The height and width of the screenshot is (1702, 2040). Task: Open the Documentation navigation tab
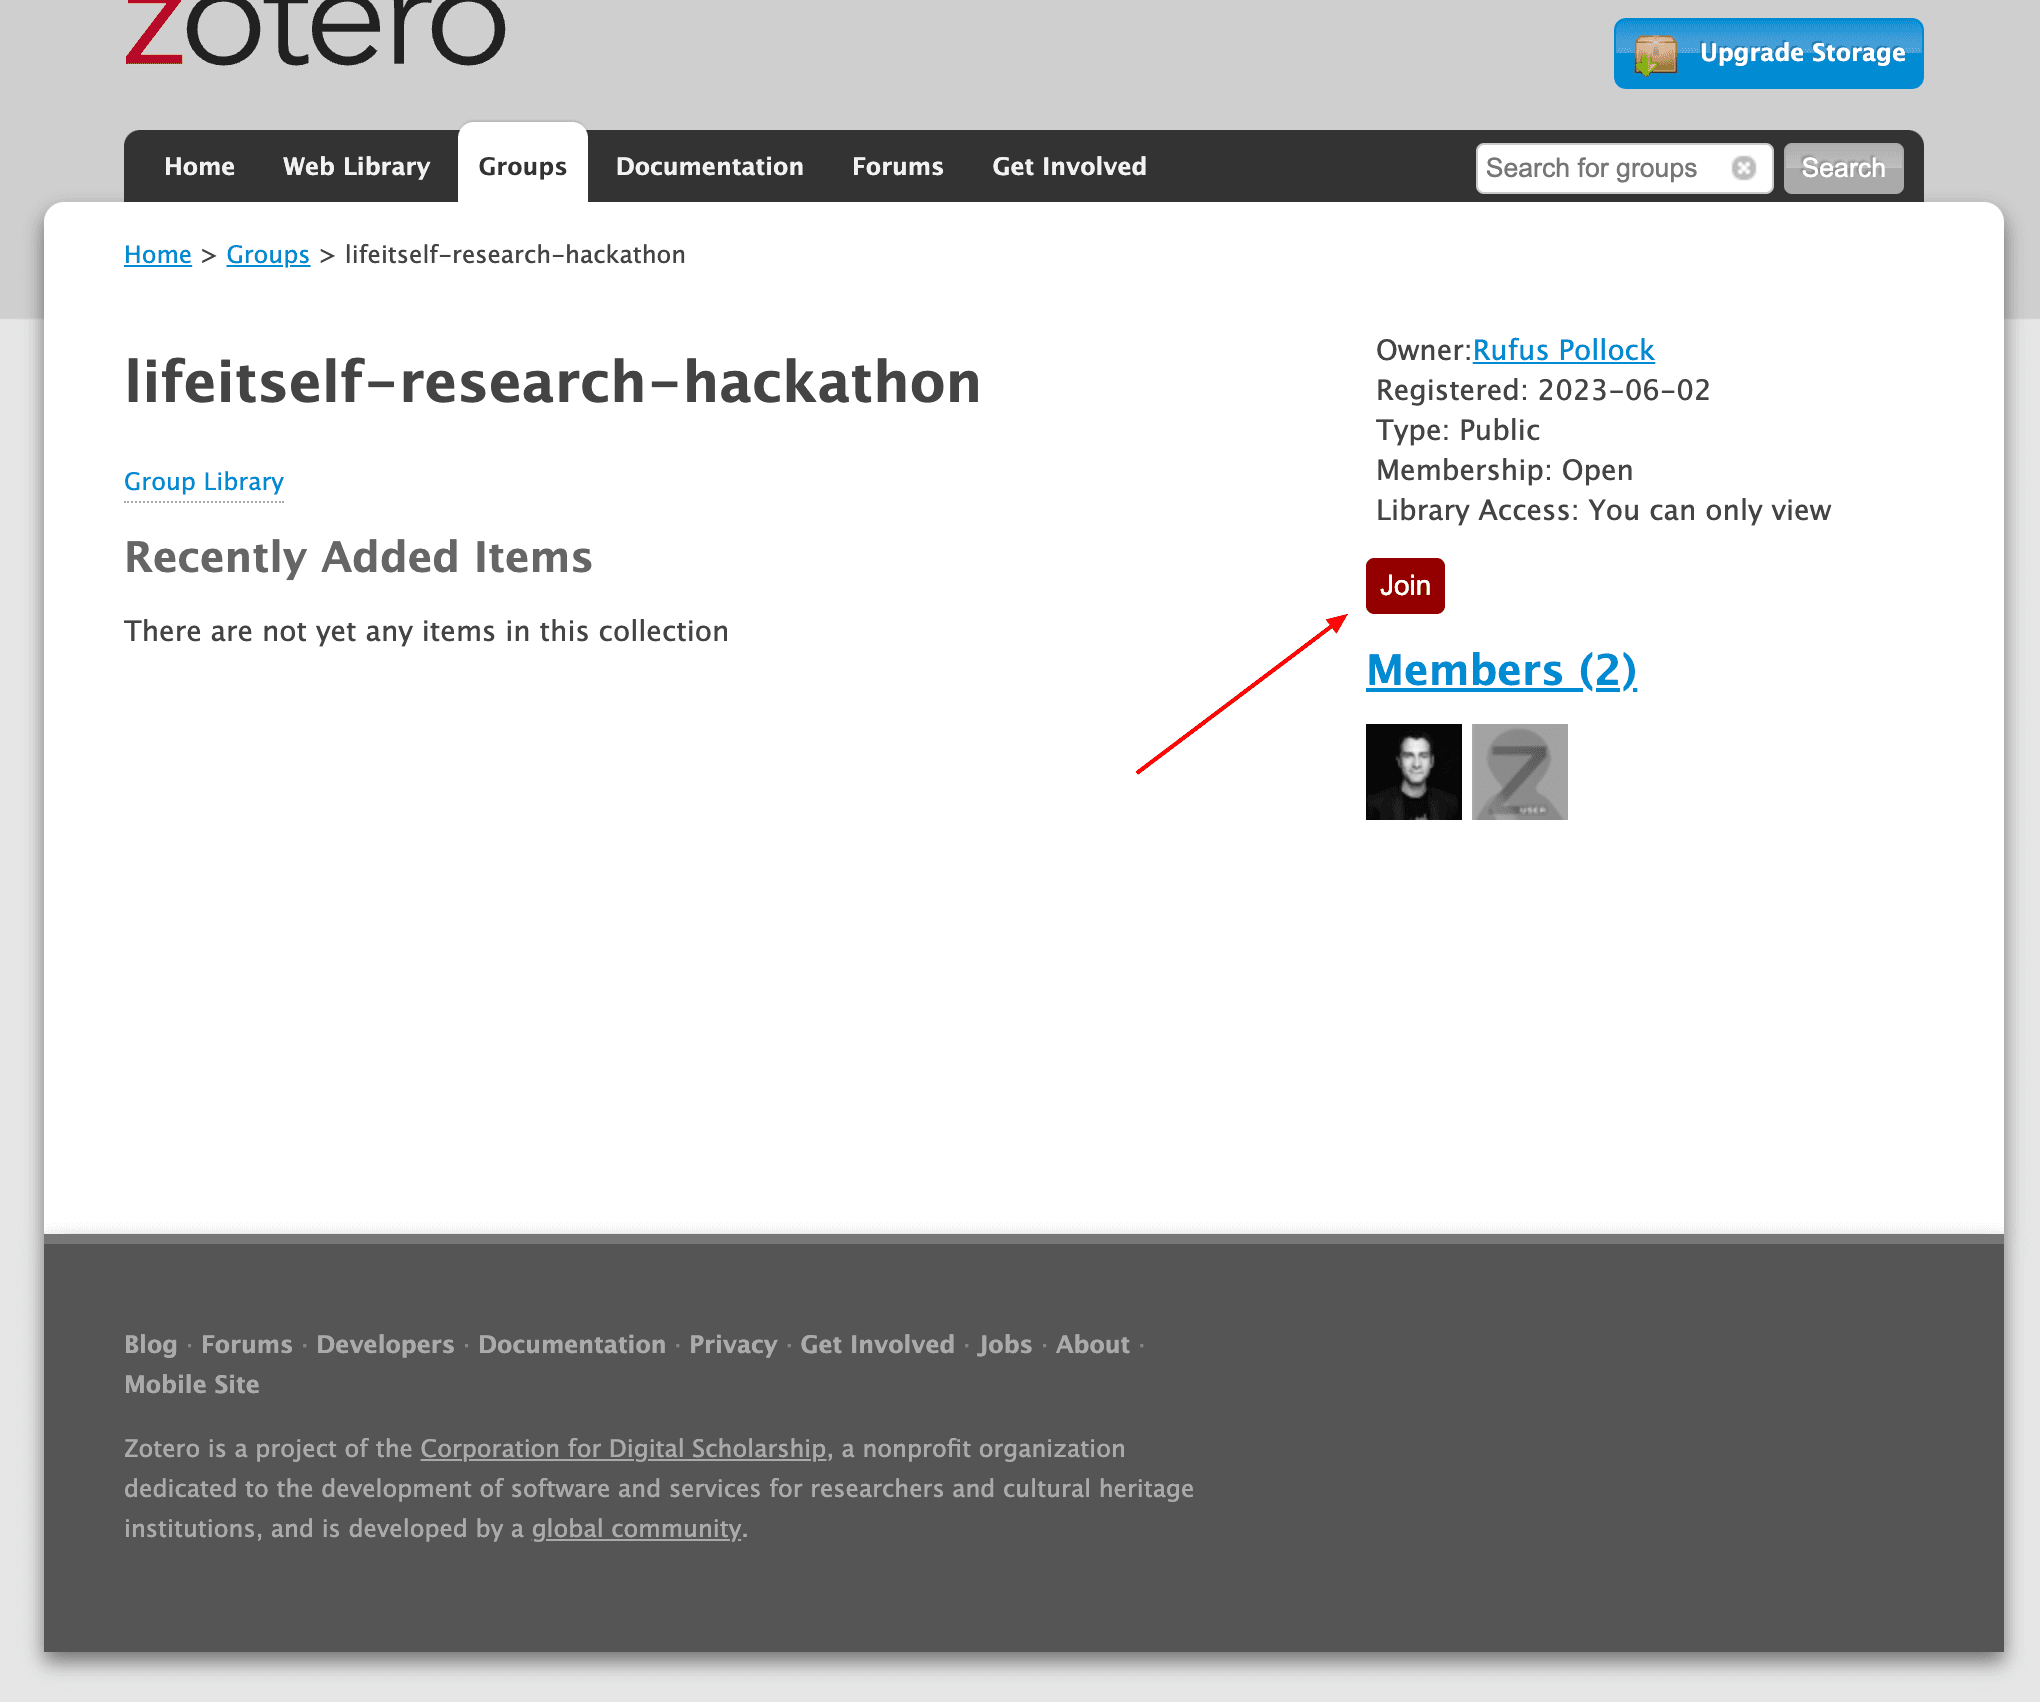(709, 166)
